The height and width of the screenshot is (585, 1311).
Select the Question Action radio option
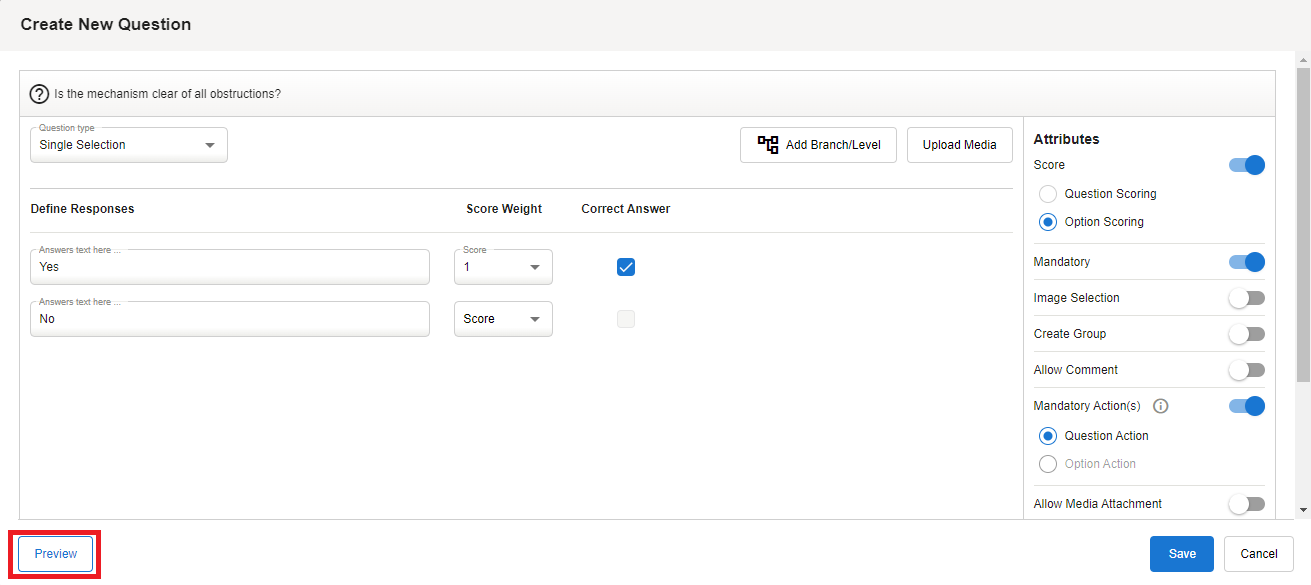coord(1048,436)
